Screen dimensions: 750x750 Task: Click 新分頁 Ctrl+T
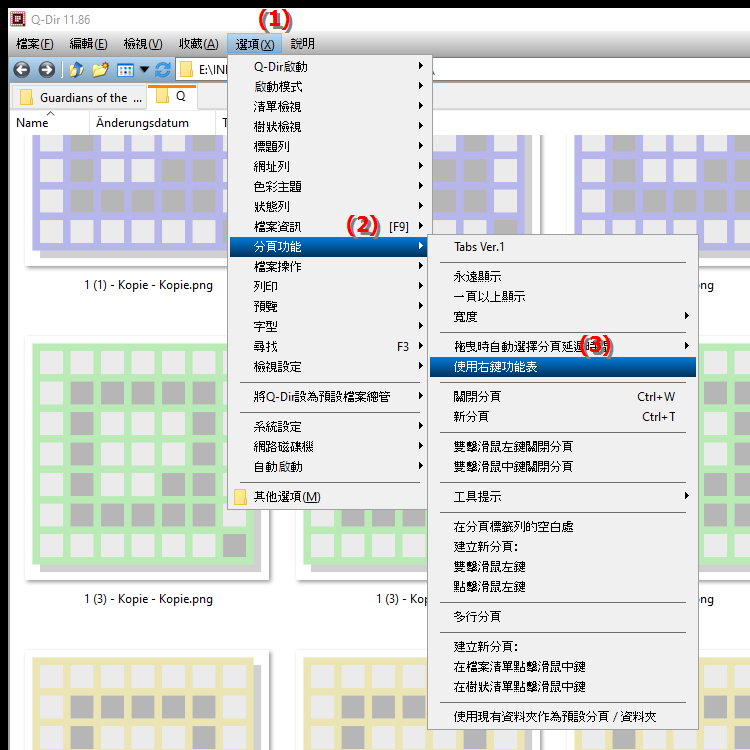coord(563,417)
